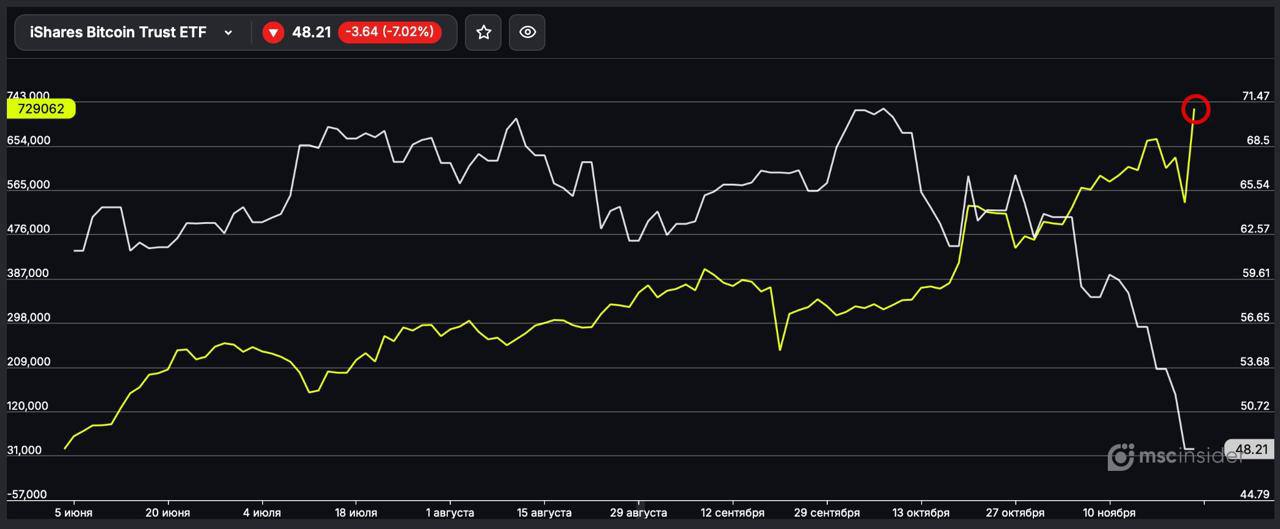The width and height of the screenshot is (1280, 529).
Task: Click the 387,000 label on the left axis
Action: 29,273
